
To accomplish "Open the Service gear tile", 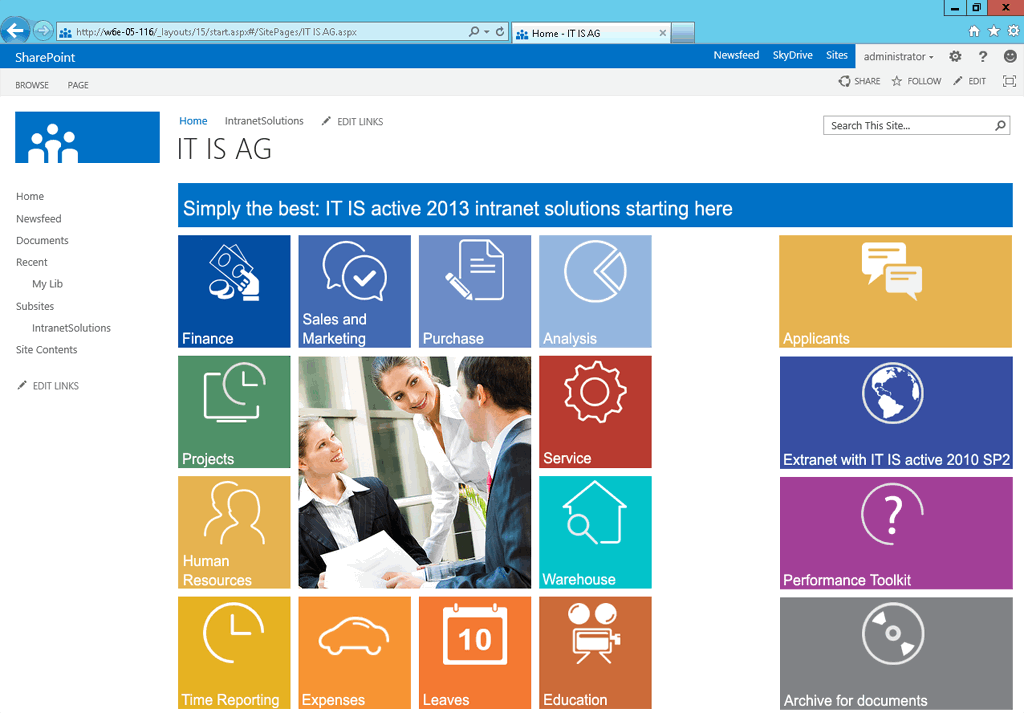I will tap(595, 412).
